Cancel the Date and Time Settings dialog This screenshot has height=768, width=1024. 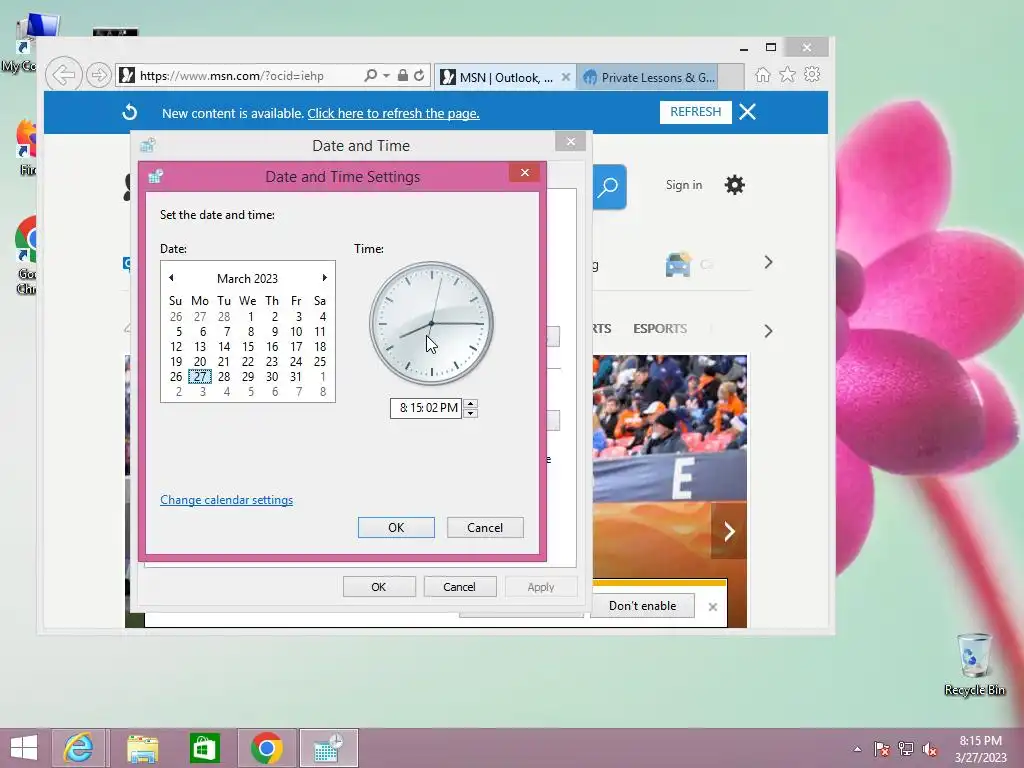tap(485, 528)
